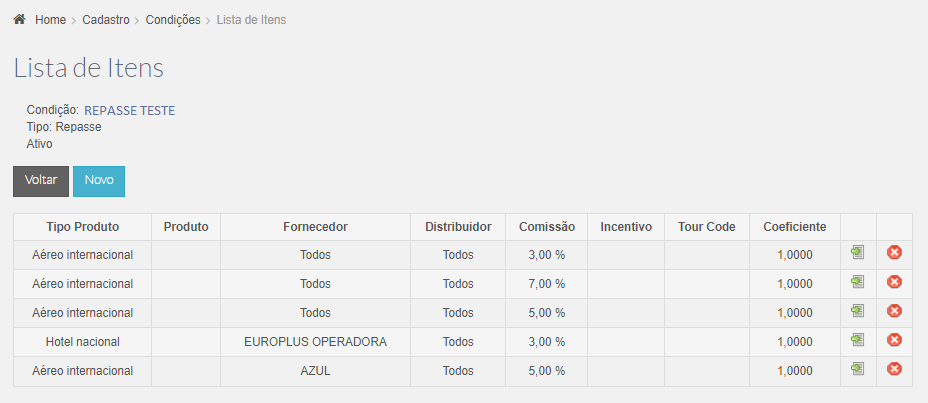The width and height of the screenshot is (928, 403).
Task: Edit the 7,00 % commission row
Action: [x=858, y=282]
